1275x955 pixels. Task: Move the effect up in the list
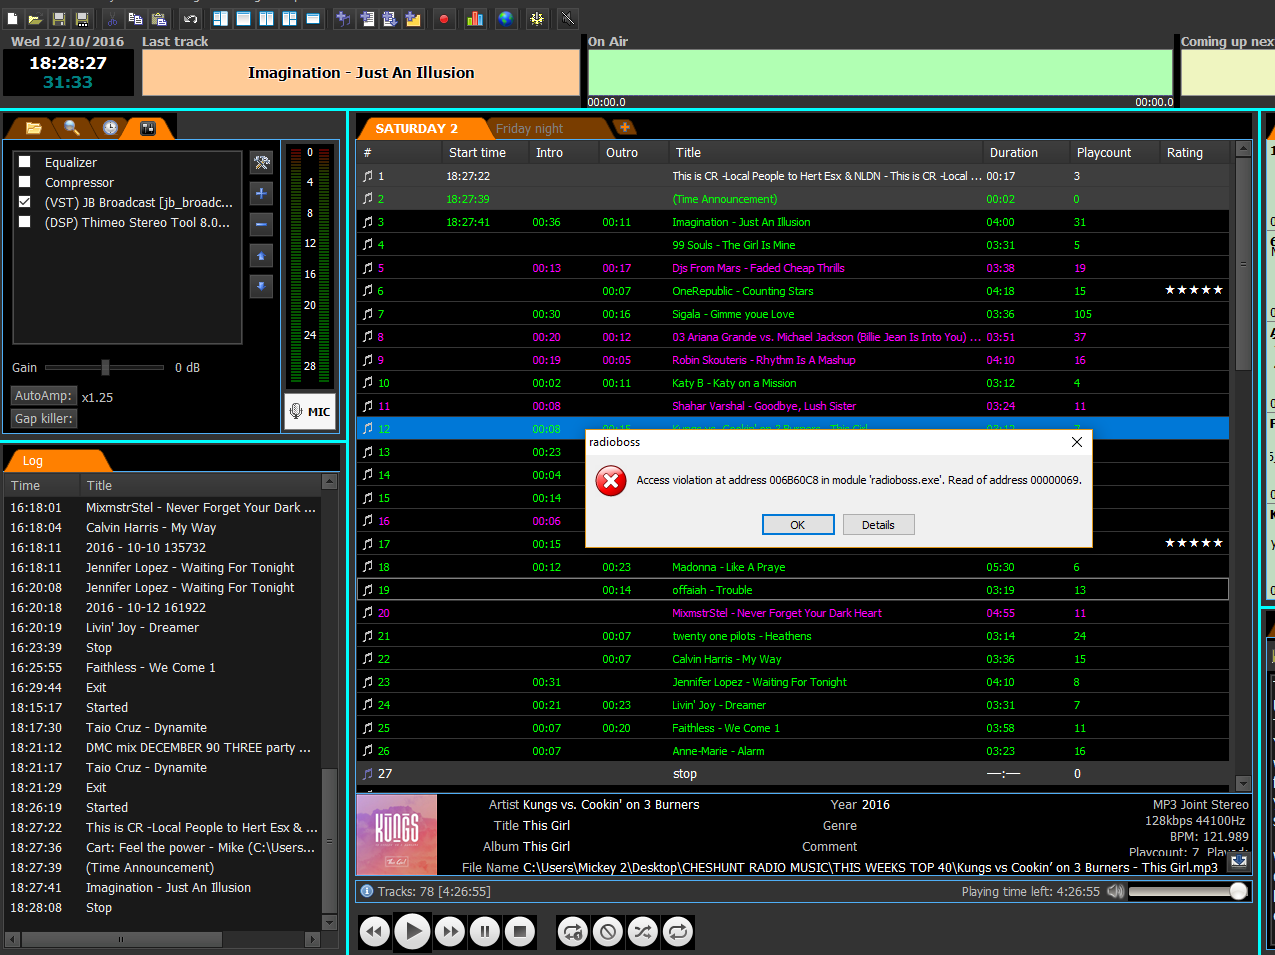pyautogui.click(x=261, y=256)
